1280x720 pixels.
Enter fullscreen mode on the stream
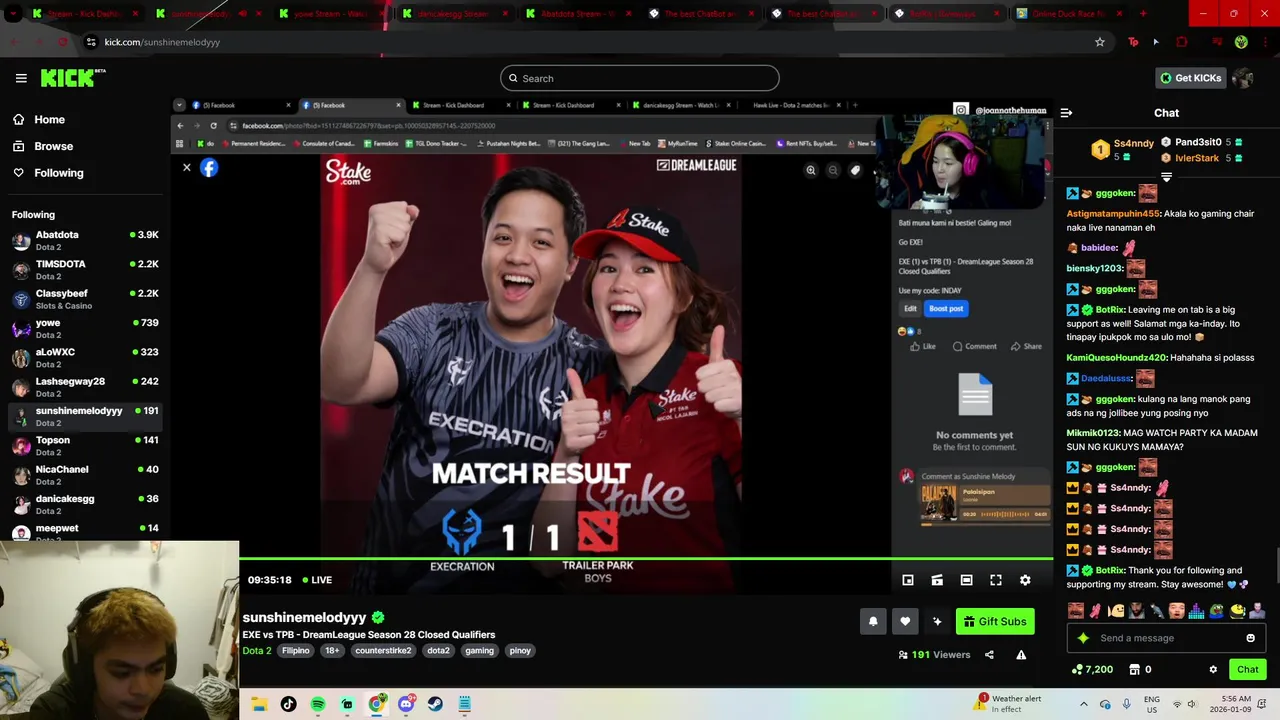click(996, 580)
